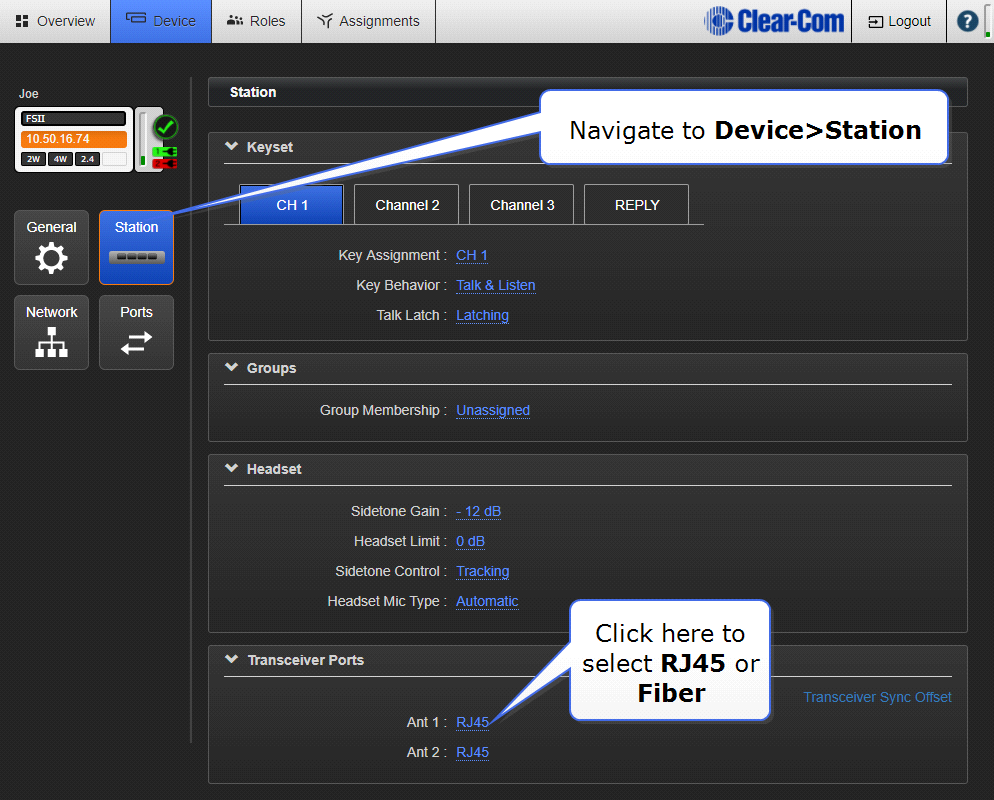The image size is (994, 800).
Task: Click the 2.4 indicator on device card
Action: [x=87, y=159]
